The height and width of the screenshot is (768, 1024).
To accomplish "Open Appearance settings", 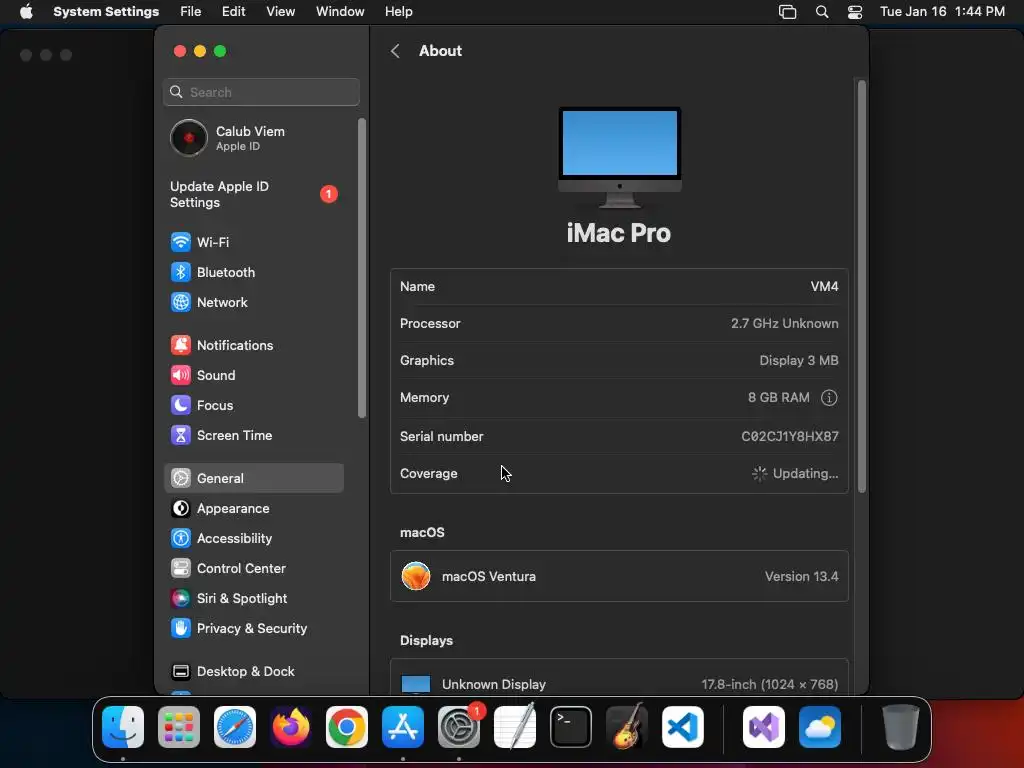I will 253,508.
